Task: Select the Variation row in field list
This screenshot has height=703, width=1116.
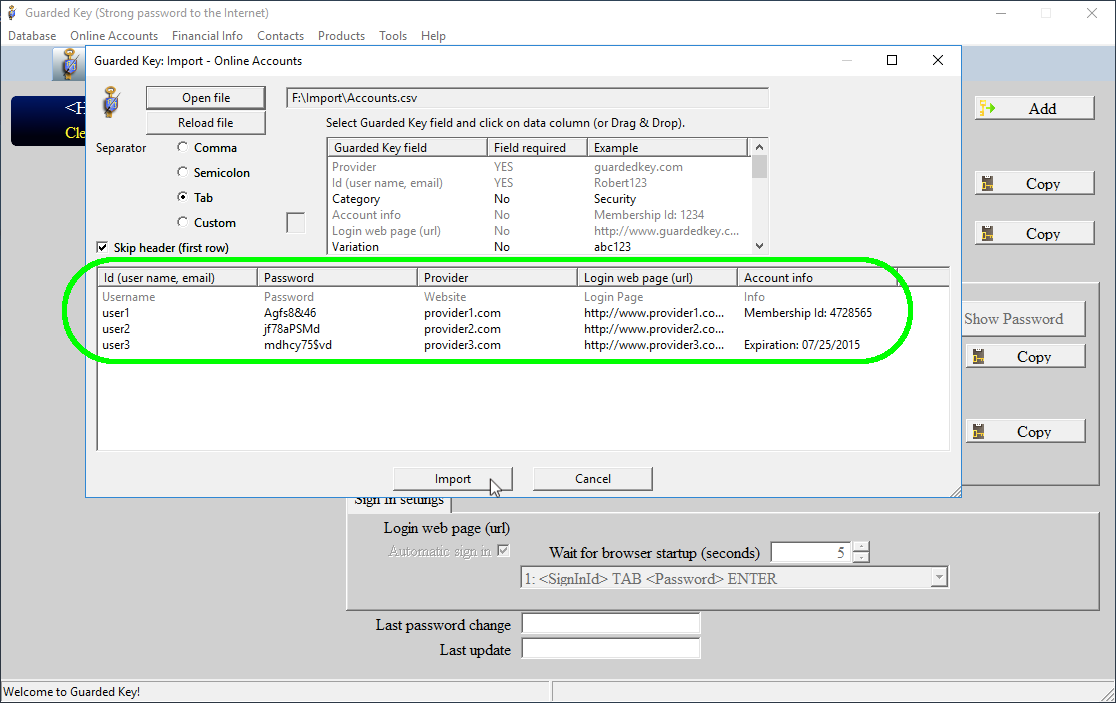Action: pyautogui.click(x=539, y=247)
